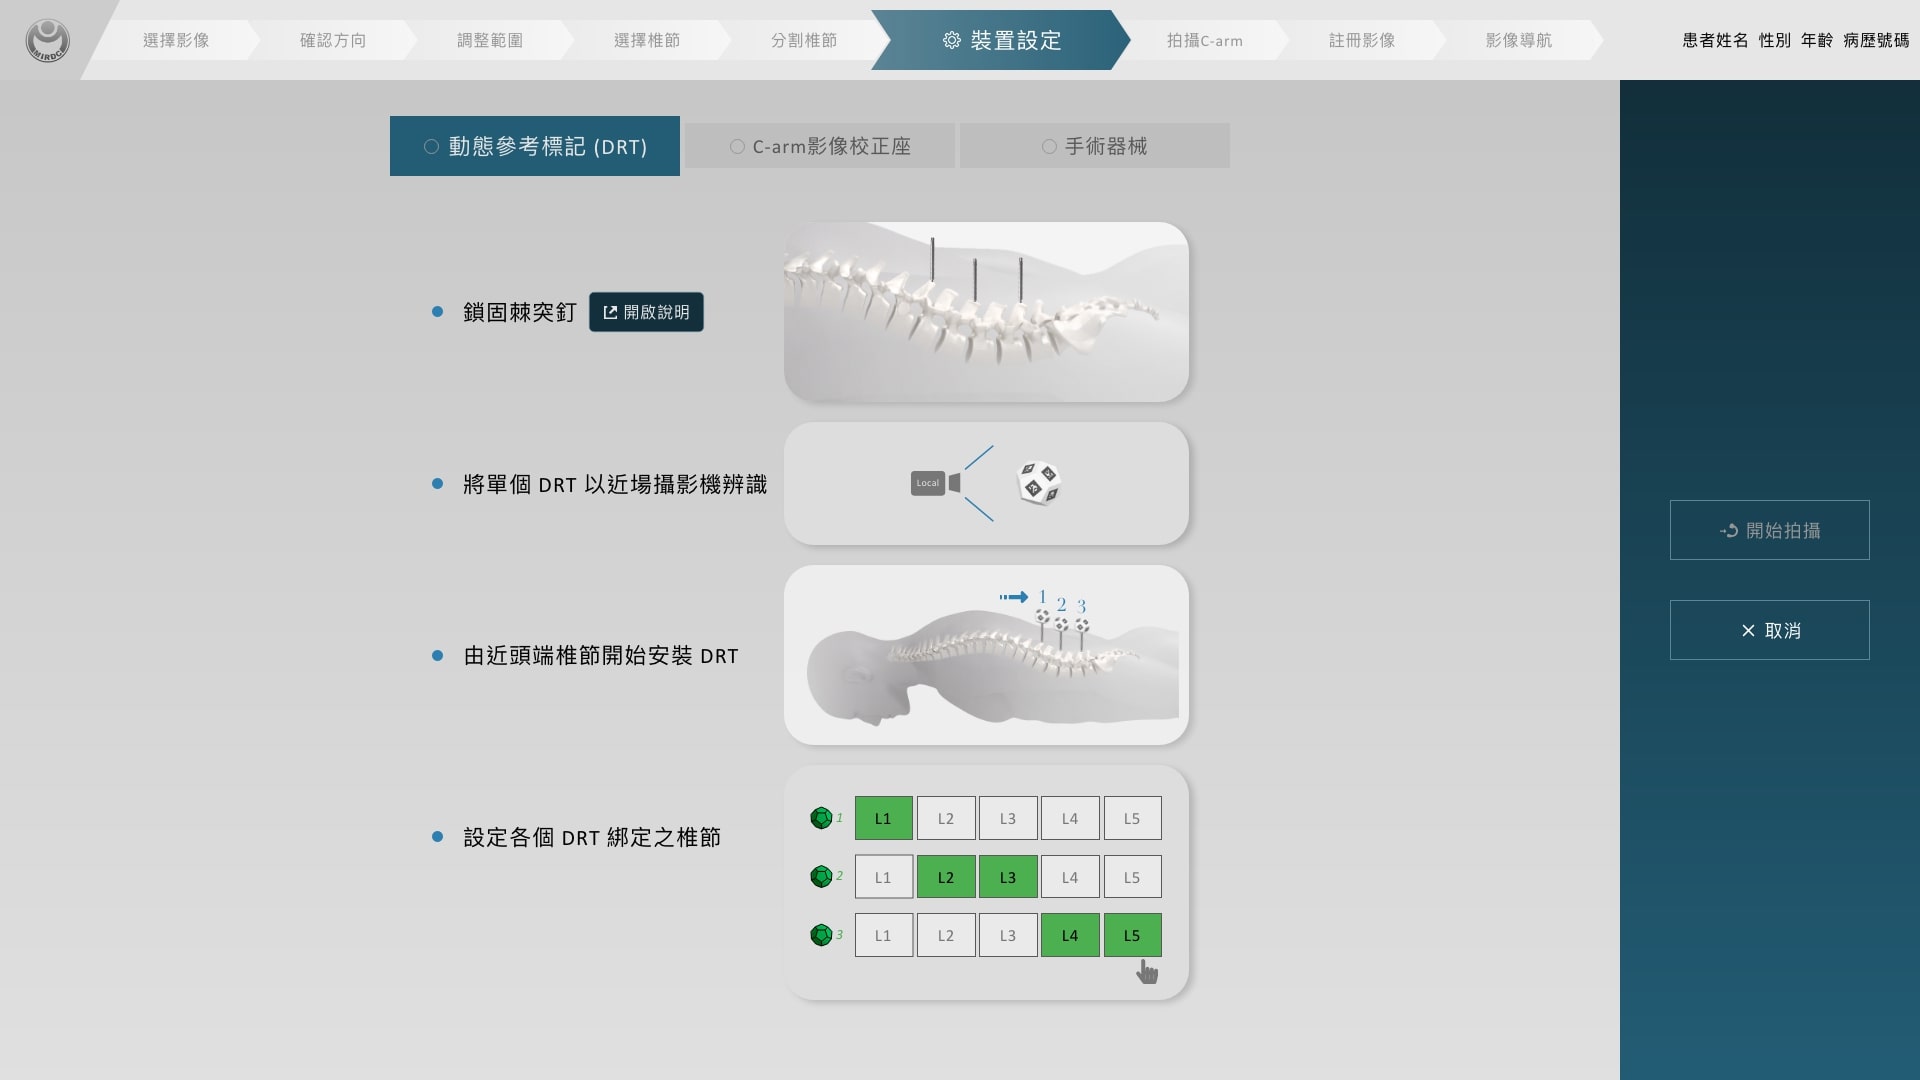Open the spinous process pin spine image
1920x1080 pixels.
(x=986, y=312)
